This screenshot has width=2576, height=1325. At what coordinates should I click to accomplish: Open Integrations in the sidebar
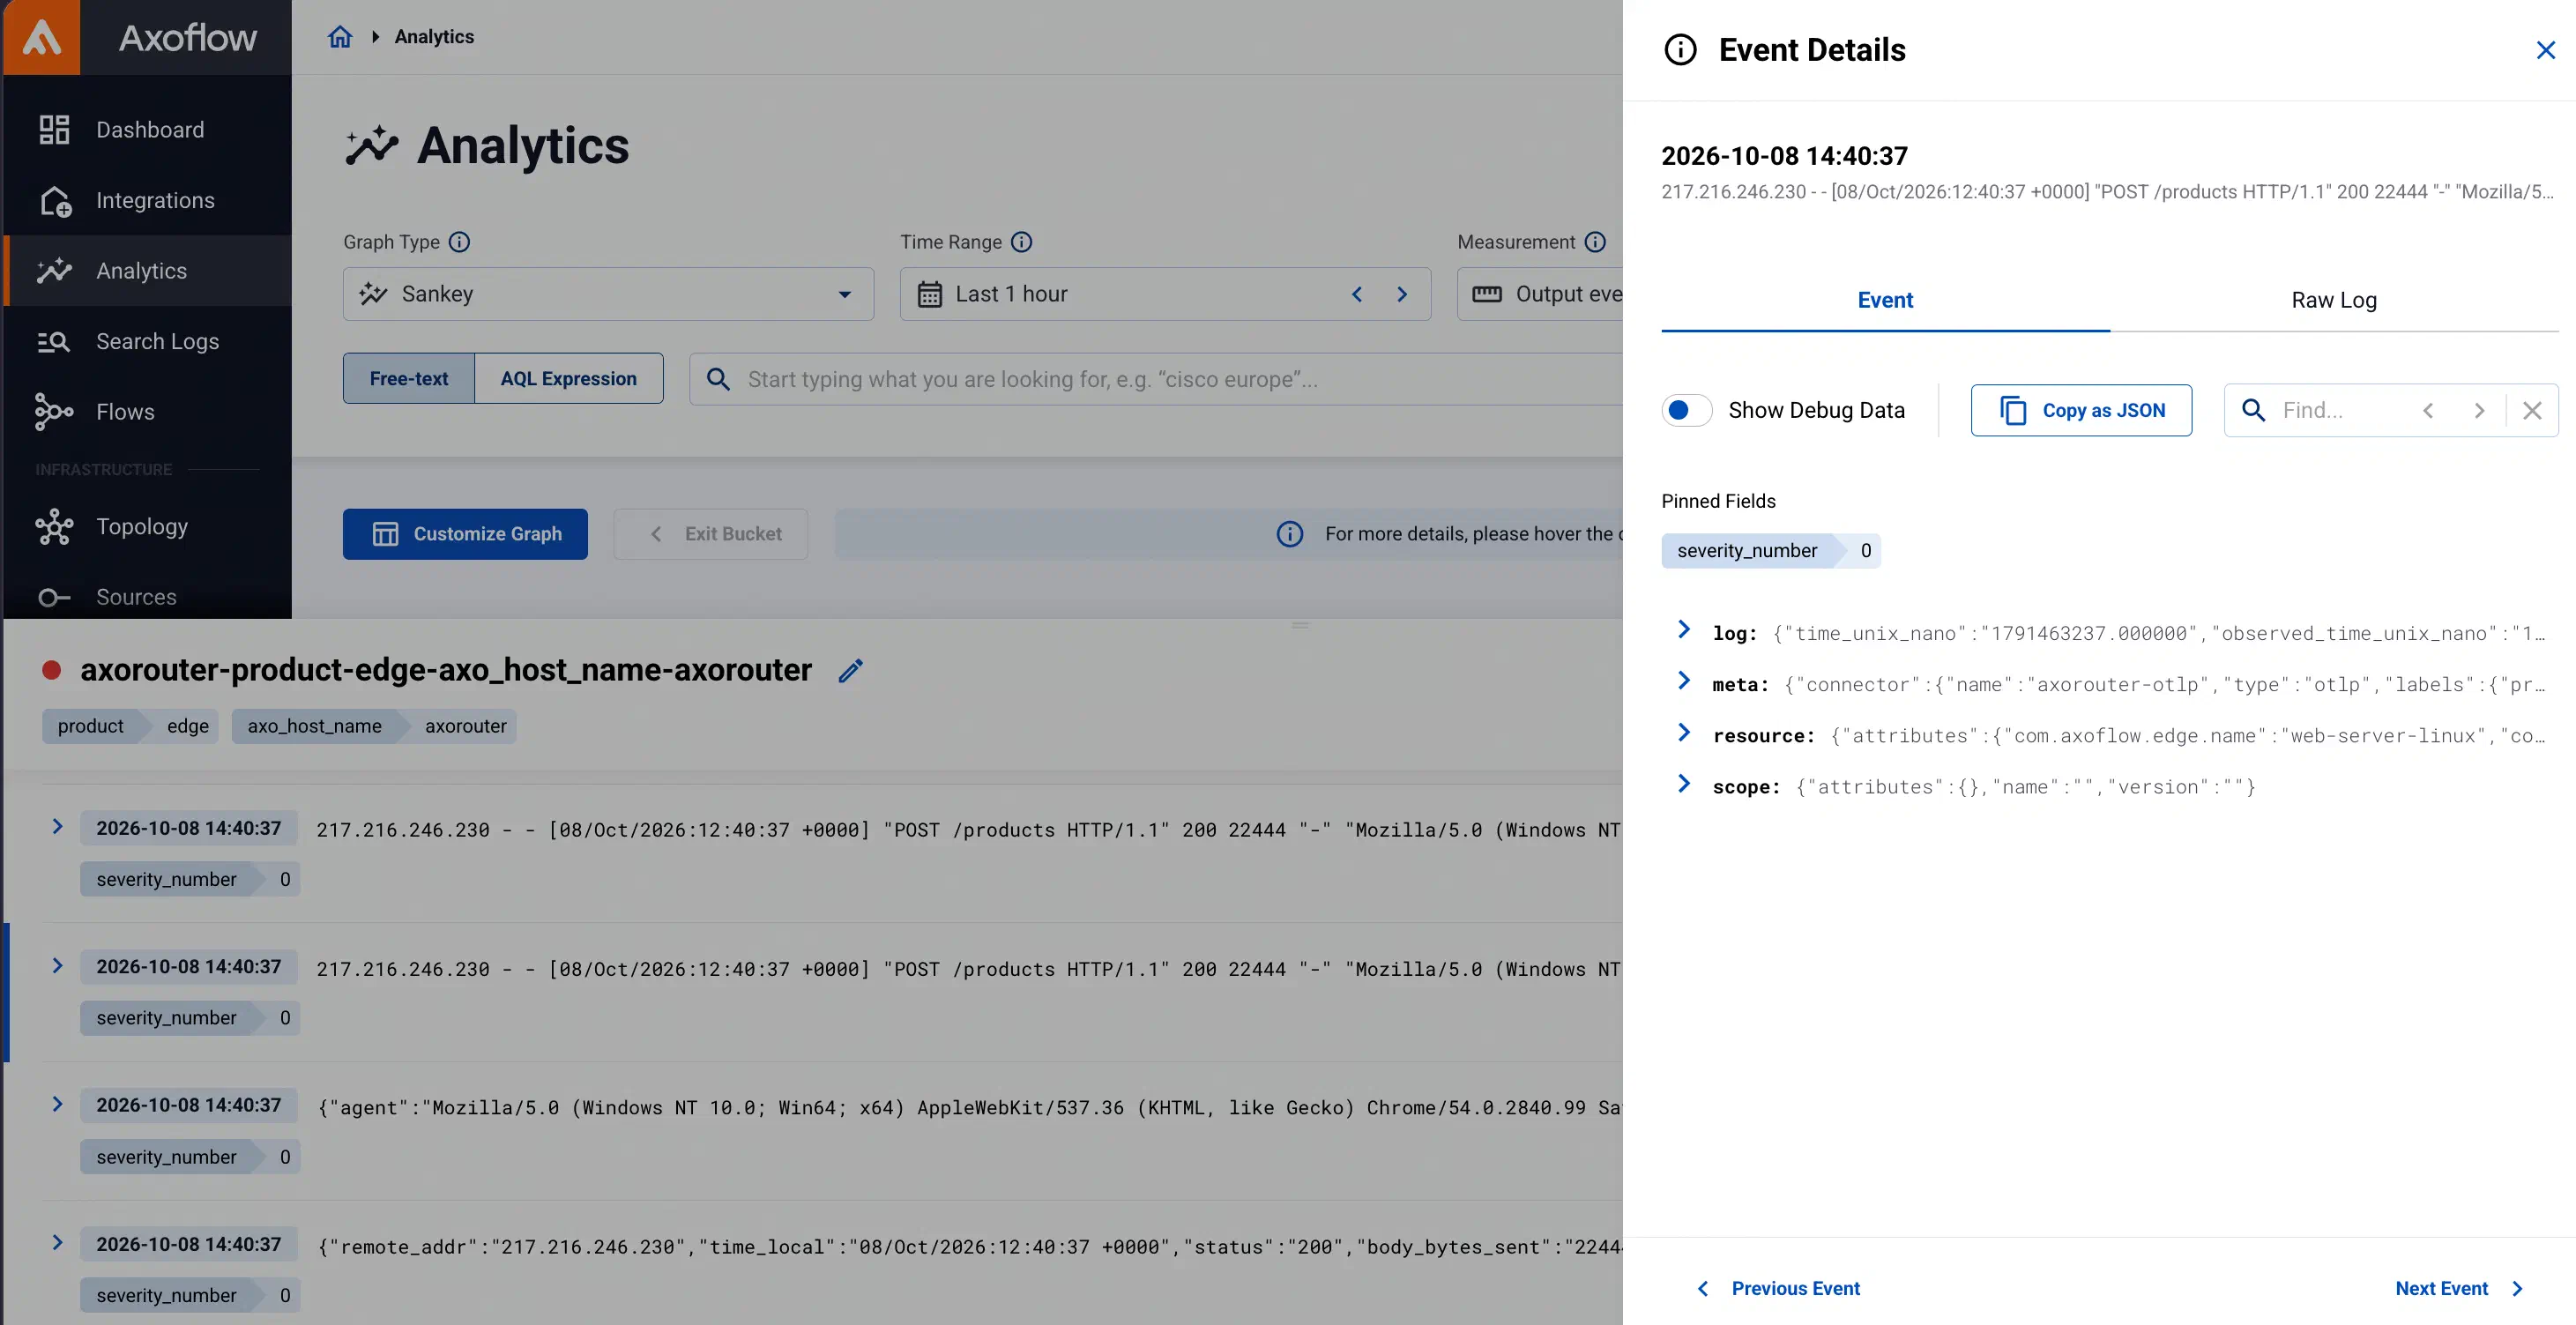pyautogui.click(x=148, y=200)
